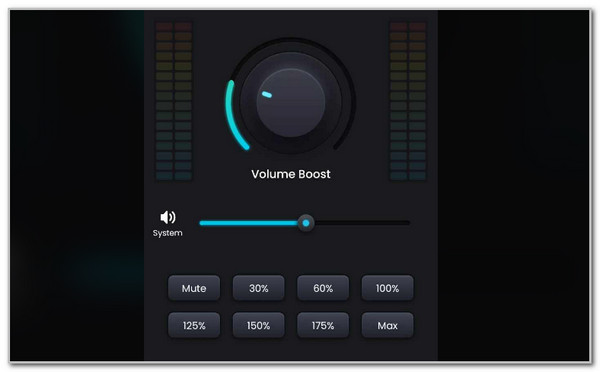This screenshot has height=372, width=600.
Task: Choose the 60% volume preset
Action: [323, 288]
